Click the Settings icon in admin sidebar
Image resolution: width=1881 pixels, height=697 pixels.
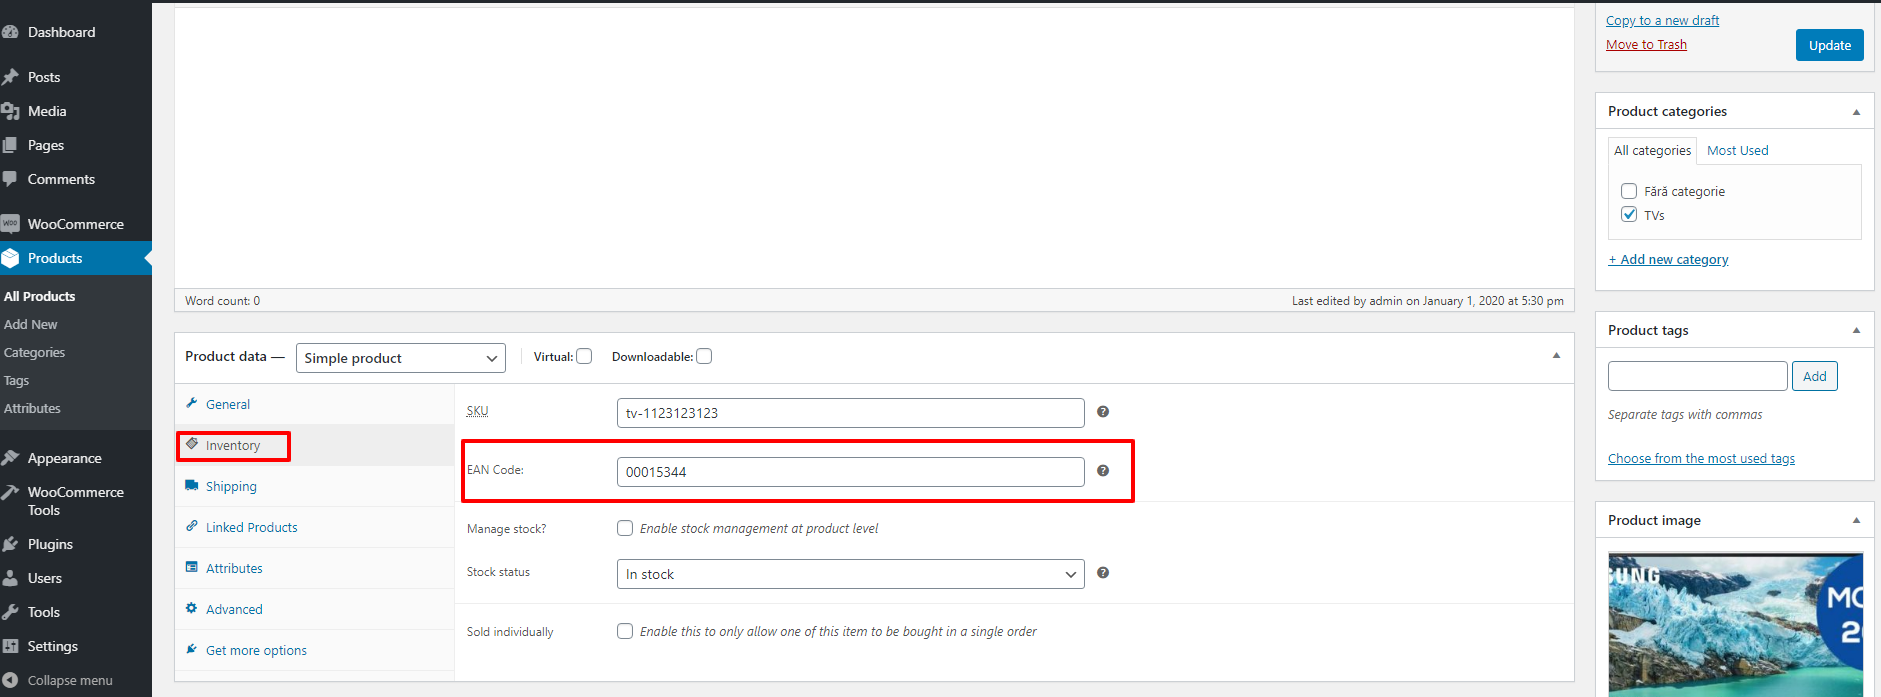[11, 646]
